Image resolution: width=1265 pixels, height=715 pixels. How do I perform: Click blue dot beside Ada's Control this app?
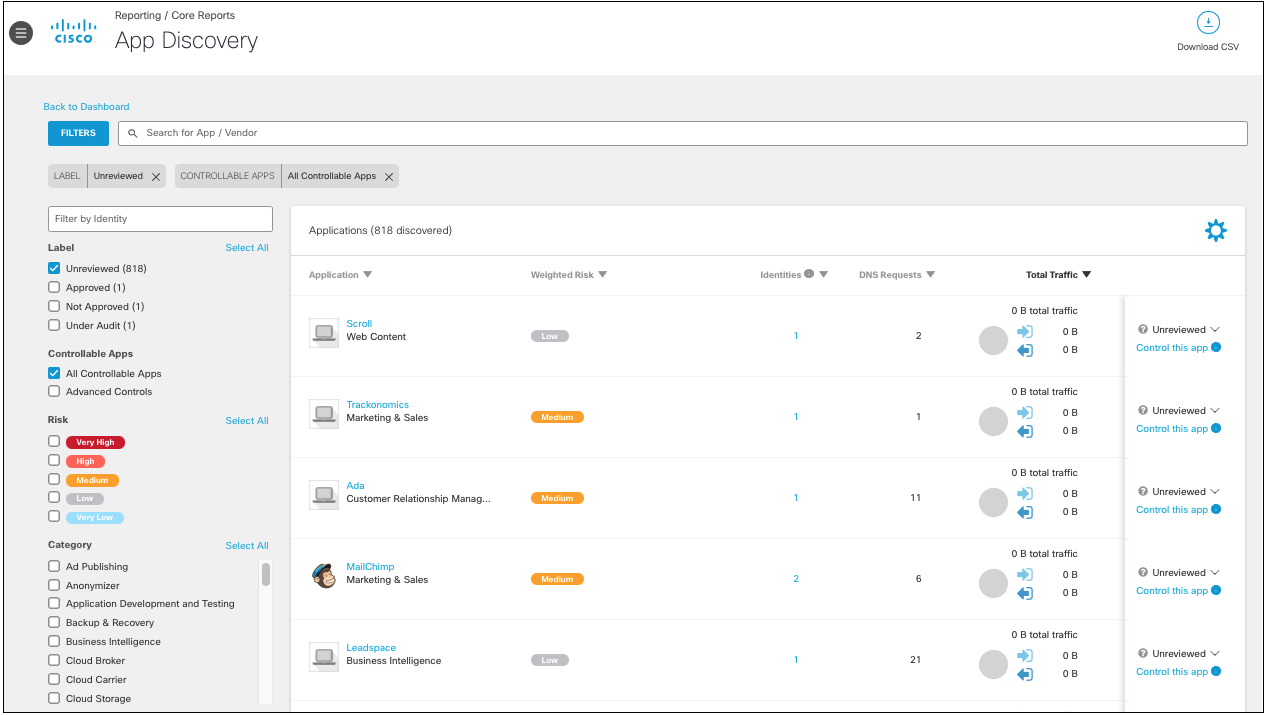1216,510
